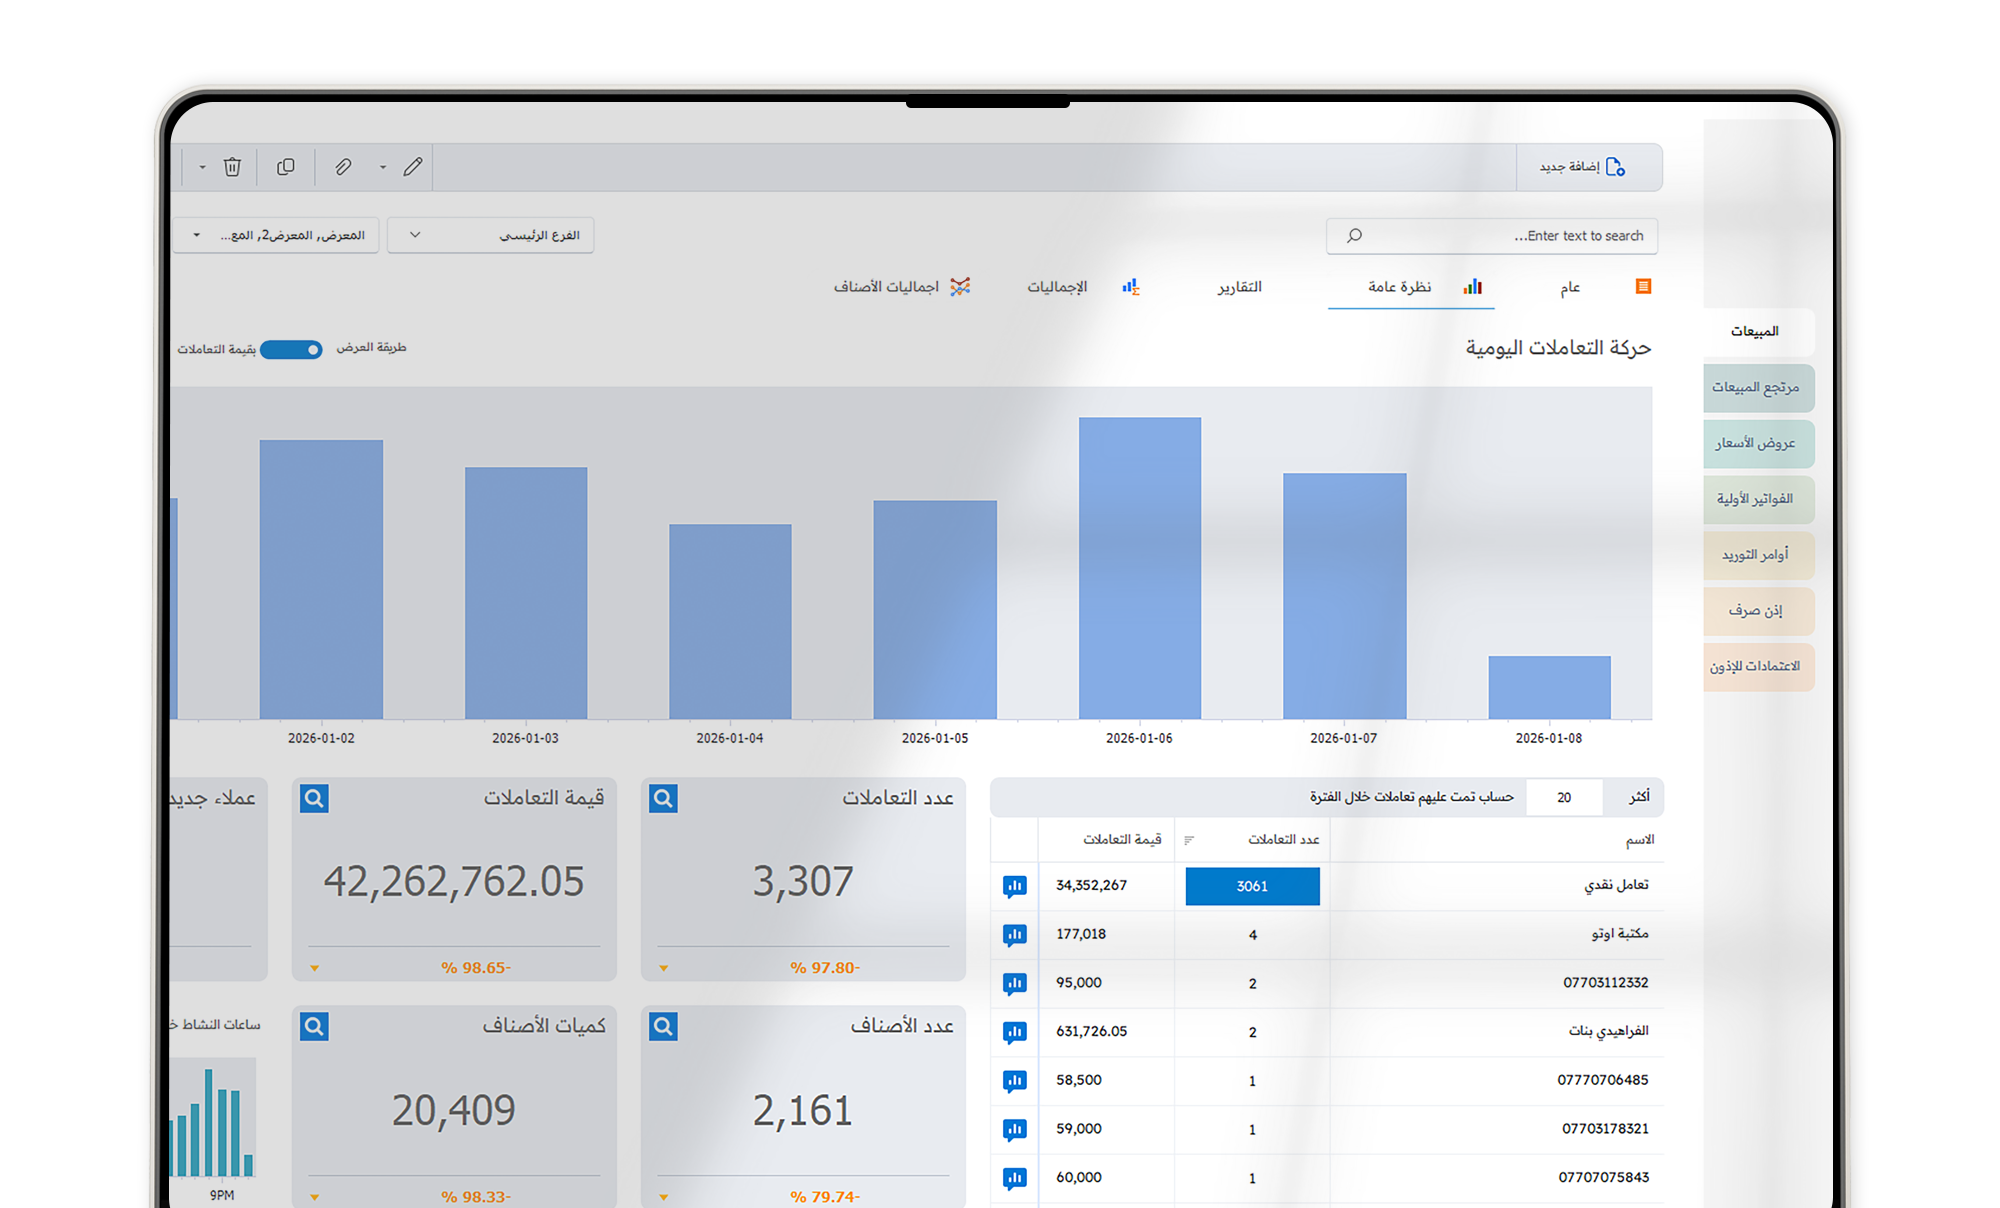
Task: Open الاعتمادات للإذون from the sidebar
Action: pos(1757,667)
